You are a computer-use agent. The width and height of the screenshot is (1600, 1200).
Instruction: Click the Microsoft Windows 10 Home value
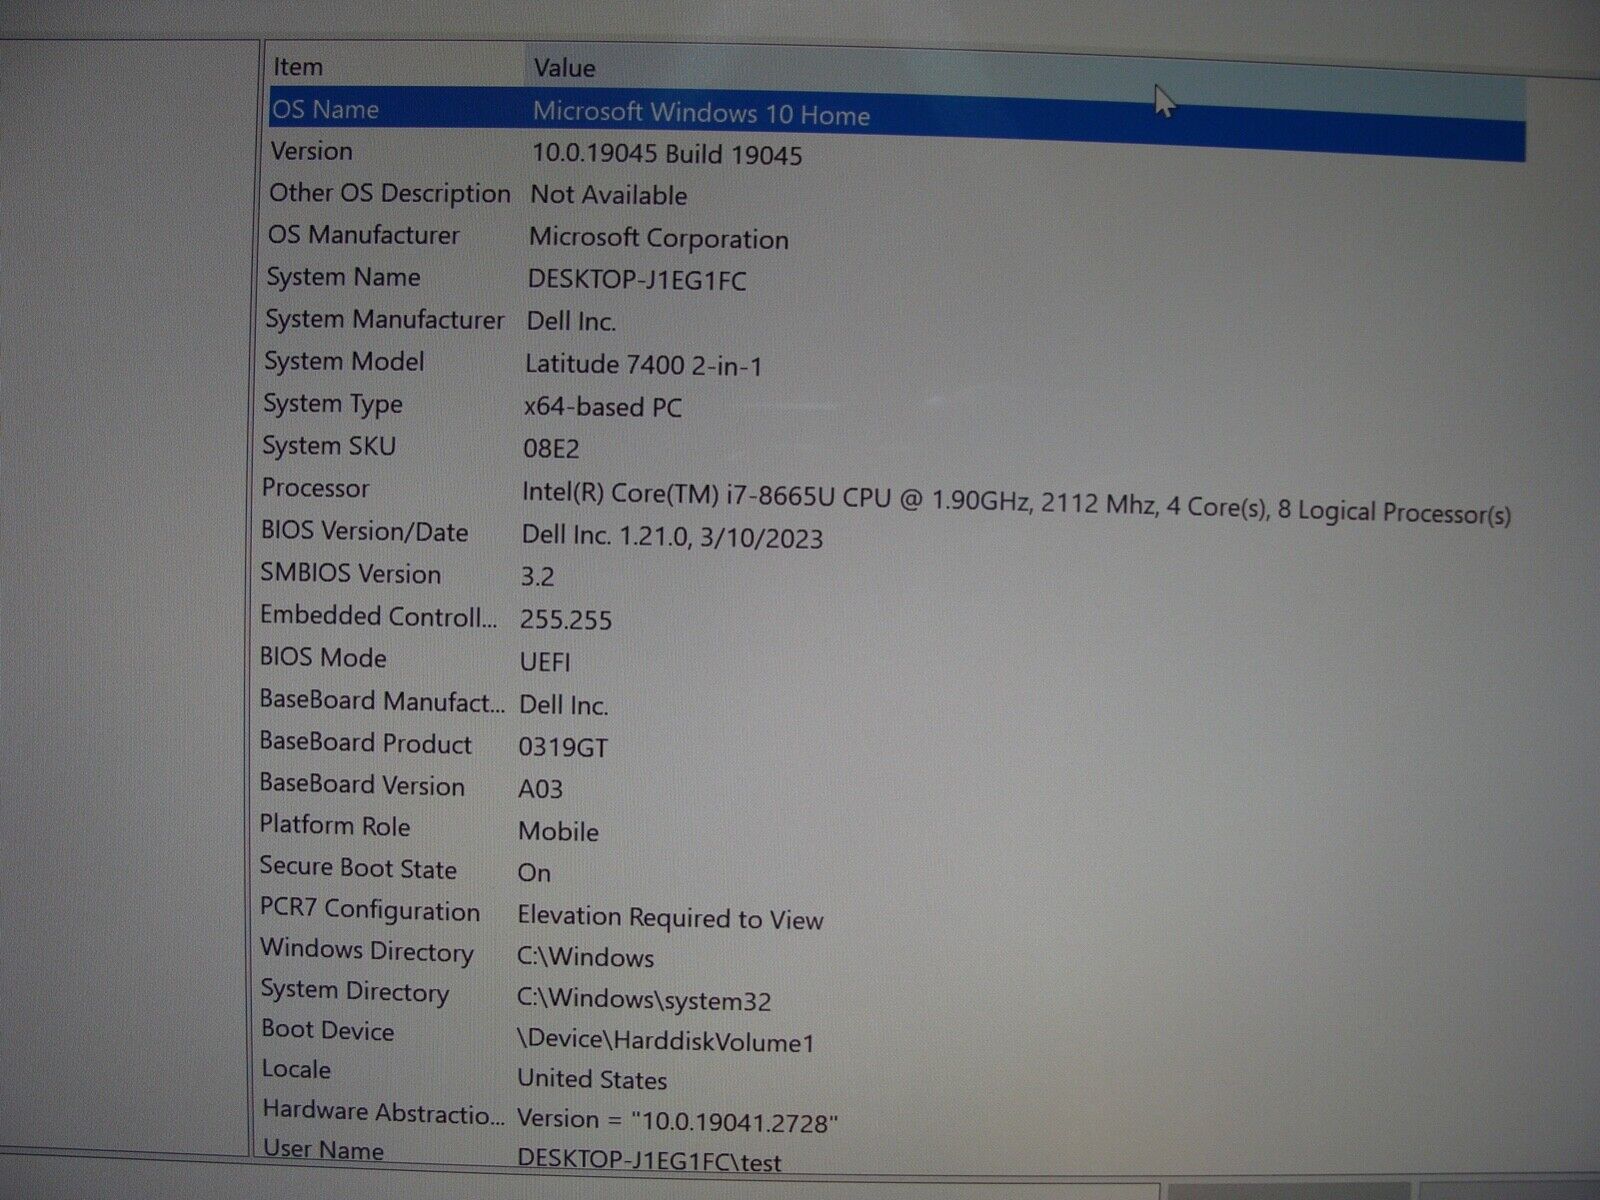click(x=701, y=113)
